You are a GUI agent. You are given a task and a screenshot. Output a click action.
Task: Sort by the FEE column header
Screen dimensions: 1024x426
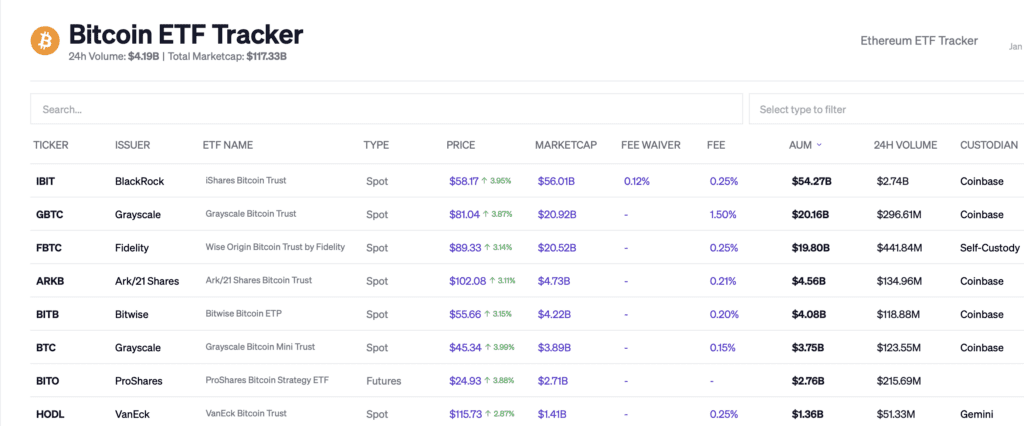point(716,145)
